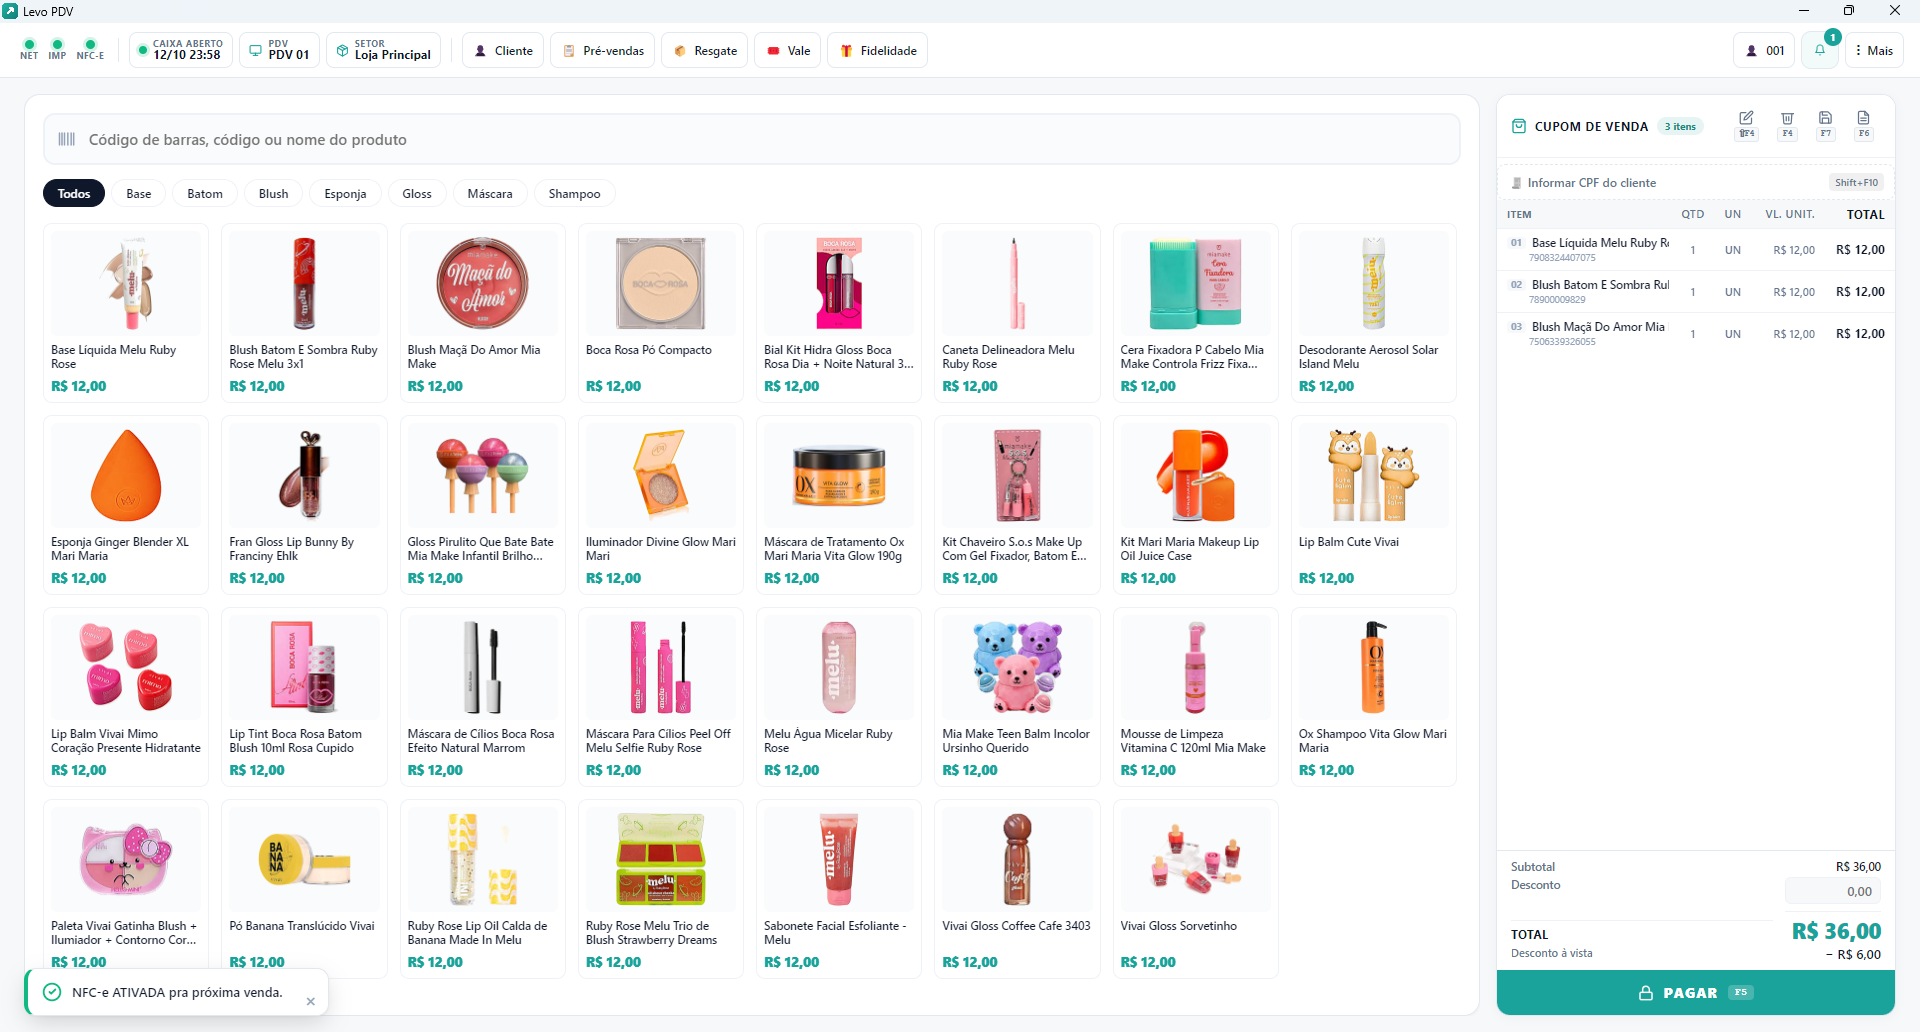1920x1032 pixels.
Task: Filter products by Batom category
Action: (205, 193)
